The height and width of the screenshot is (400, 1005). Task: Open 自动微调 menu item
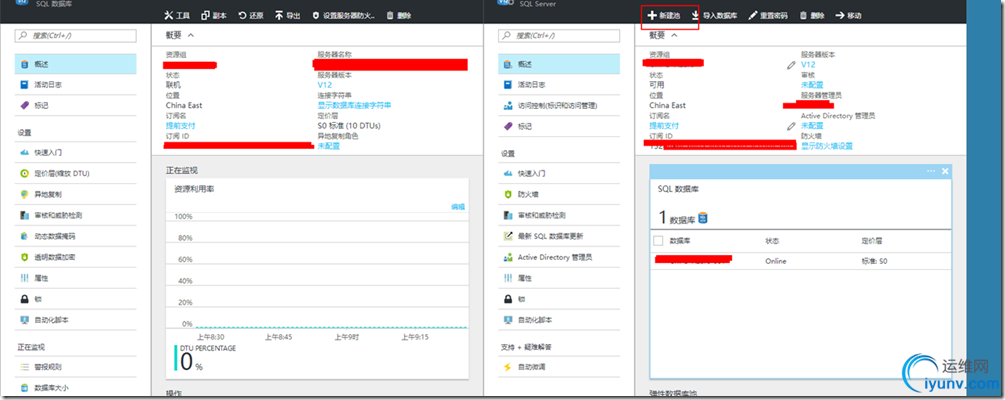coord(559,367)
